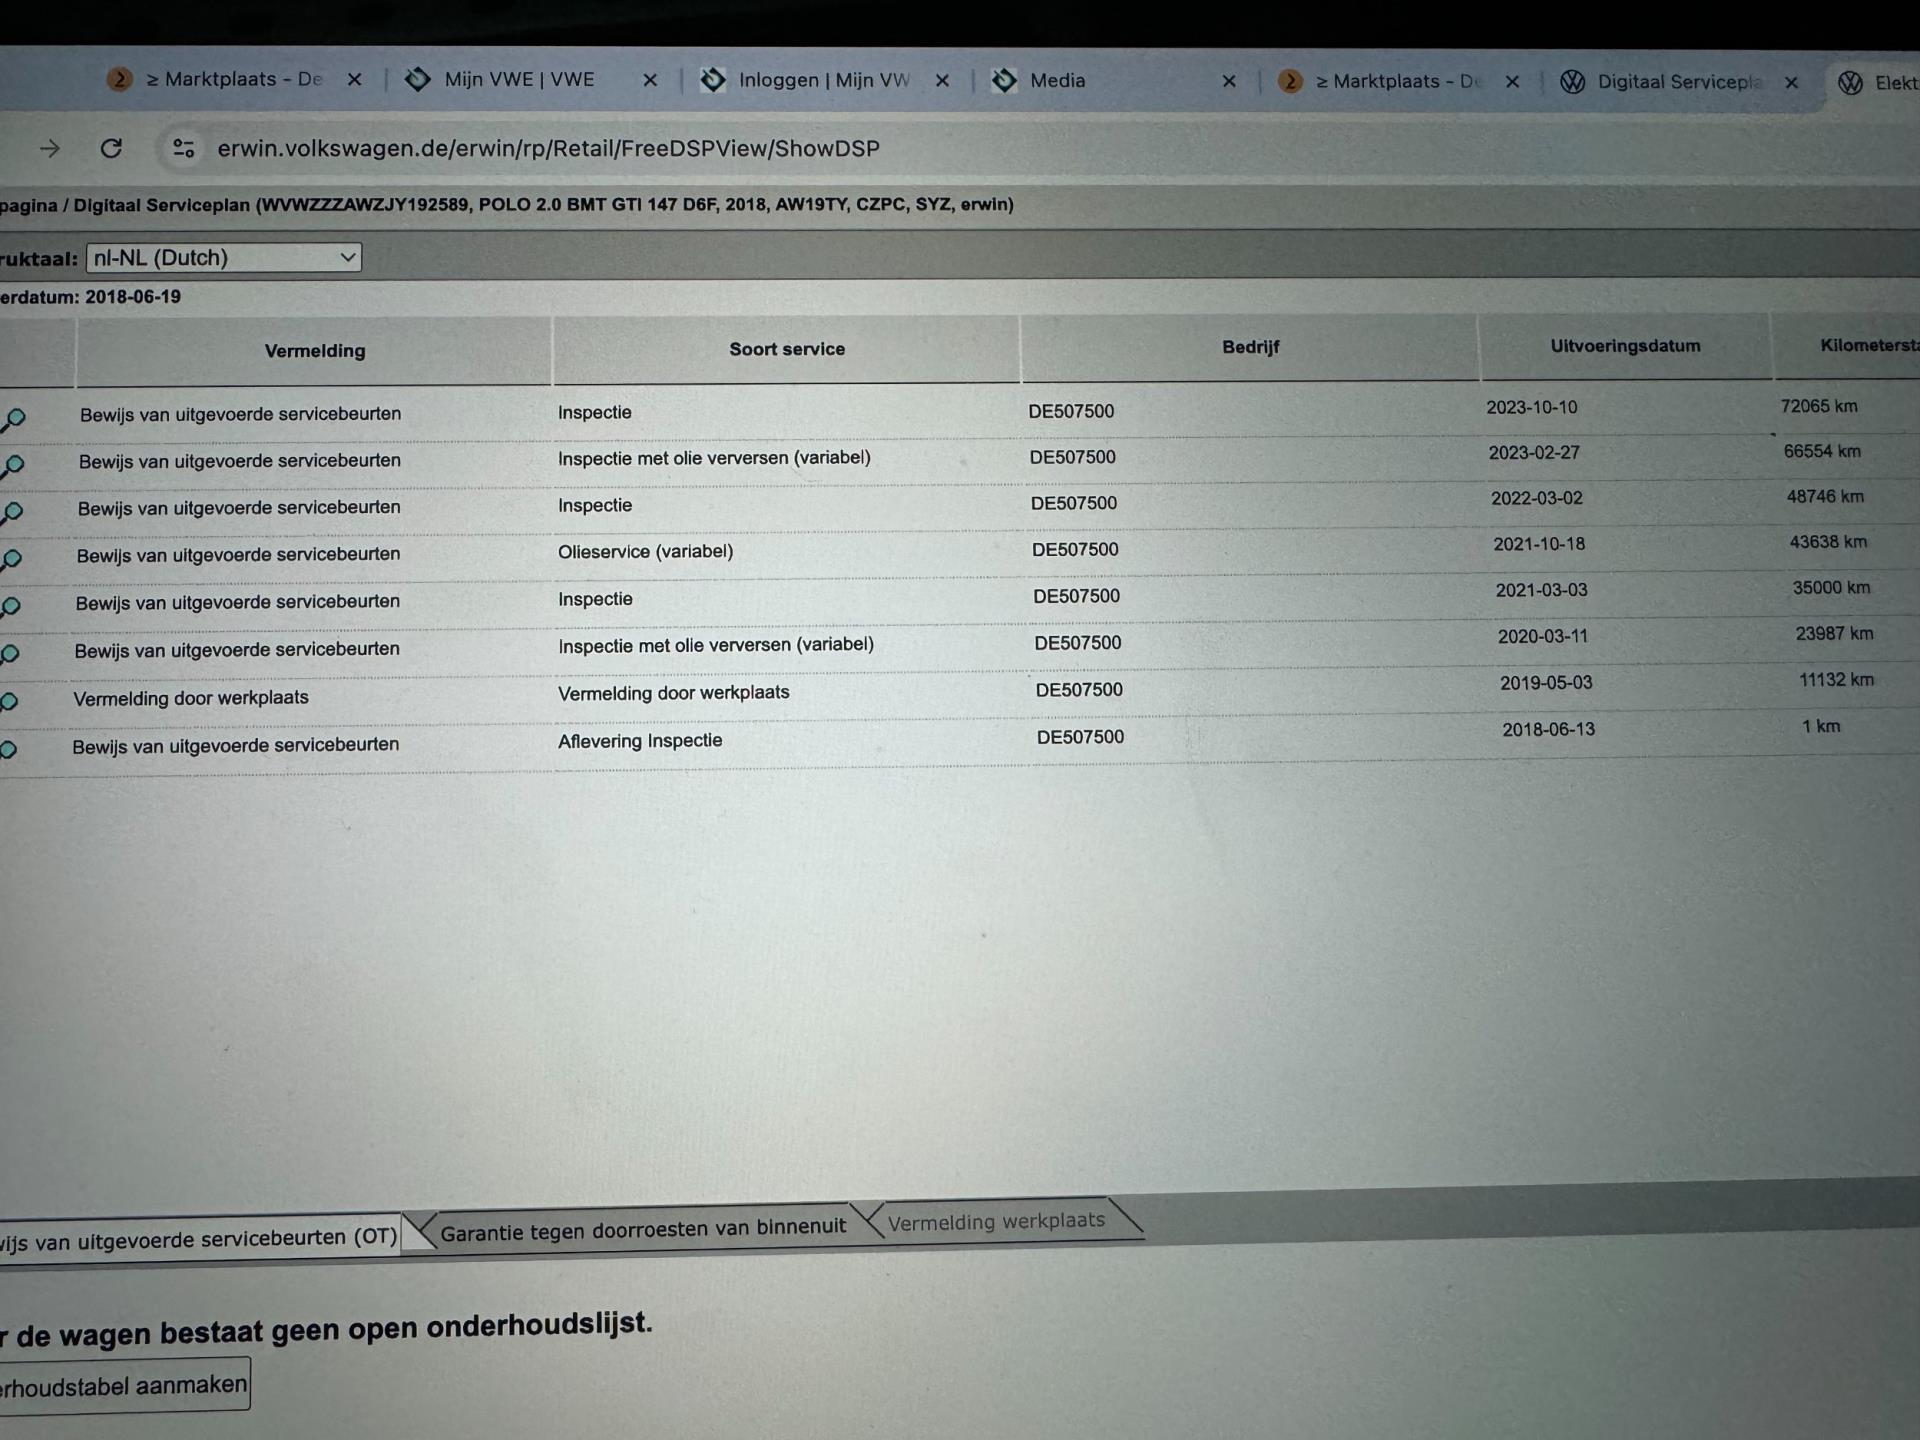Click the Vermelding column header

315,351
